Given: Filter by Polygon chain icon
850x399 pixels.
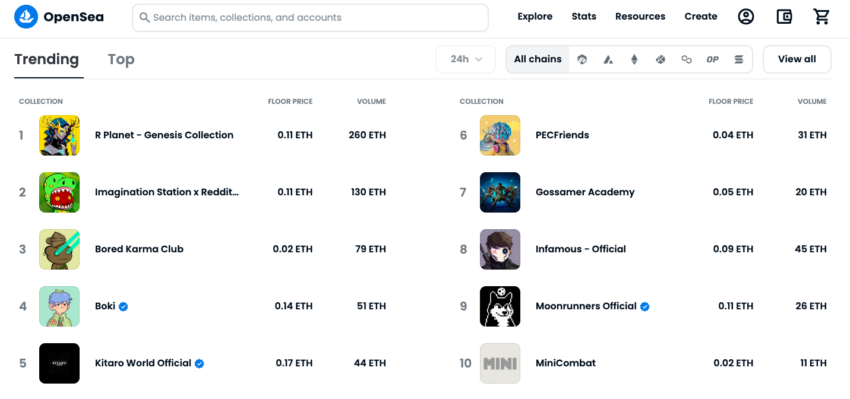Looking at the screenshot, I should click(x=686, y=60).
